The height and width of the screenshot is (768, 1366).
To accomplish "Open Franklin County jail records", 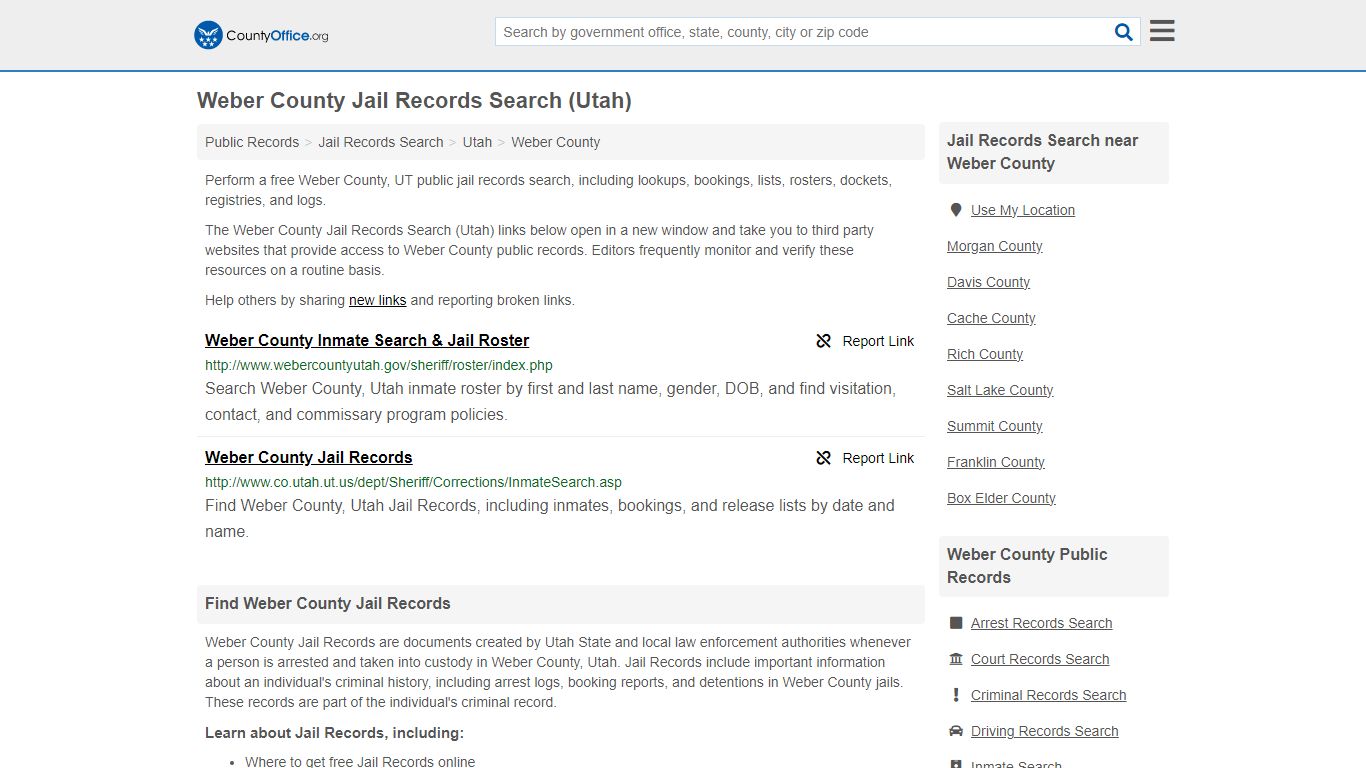I will [996, 462].
